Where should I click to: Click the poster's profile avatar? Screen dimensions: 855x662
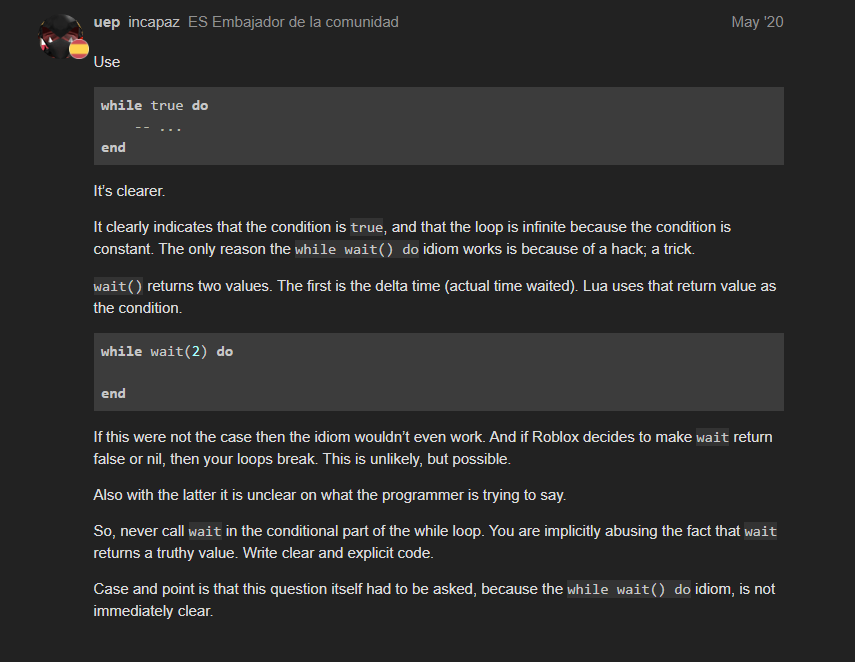[58, 34]
